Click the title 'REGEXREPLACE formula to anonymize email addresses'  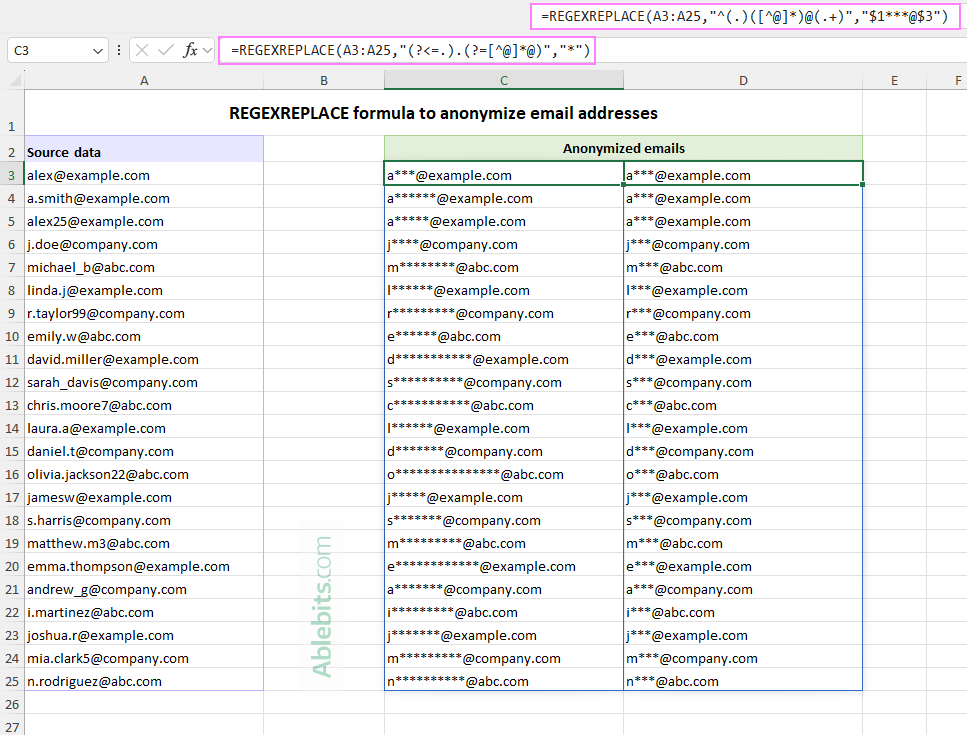click(x=443, y=113)
